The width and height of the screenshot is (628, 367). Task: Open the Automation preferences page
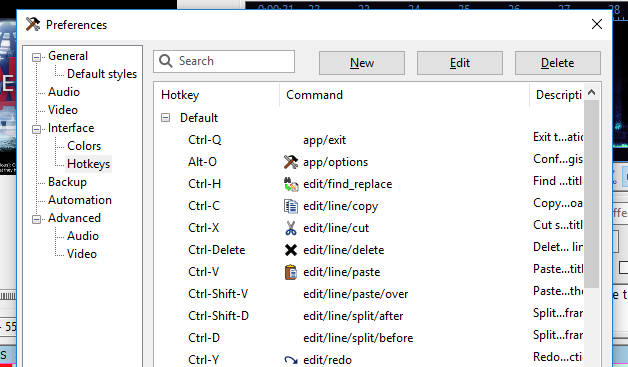pyautogui.click(x=80, y=200)
